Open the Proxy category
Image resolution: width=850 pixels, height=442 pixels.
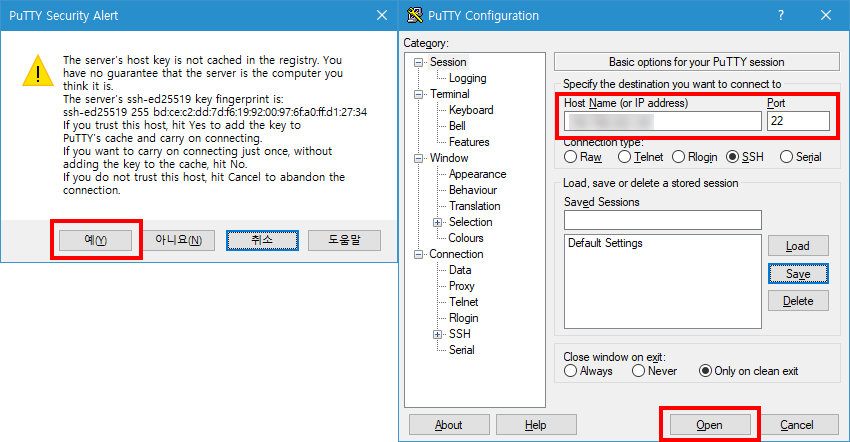tap(461, 286)
